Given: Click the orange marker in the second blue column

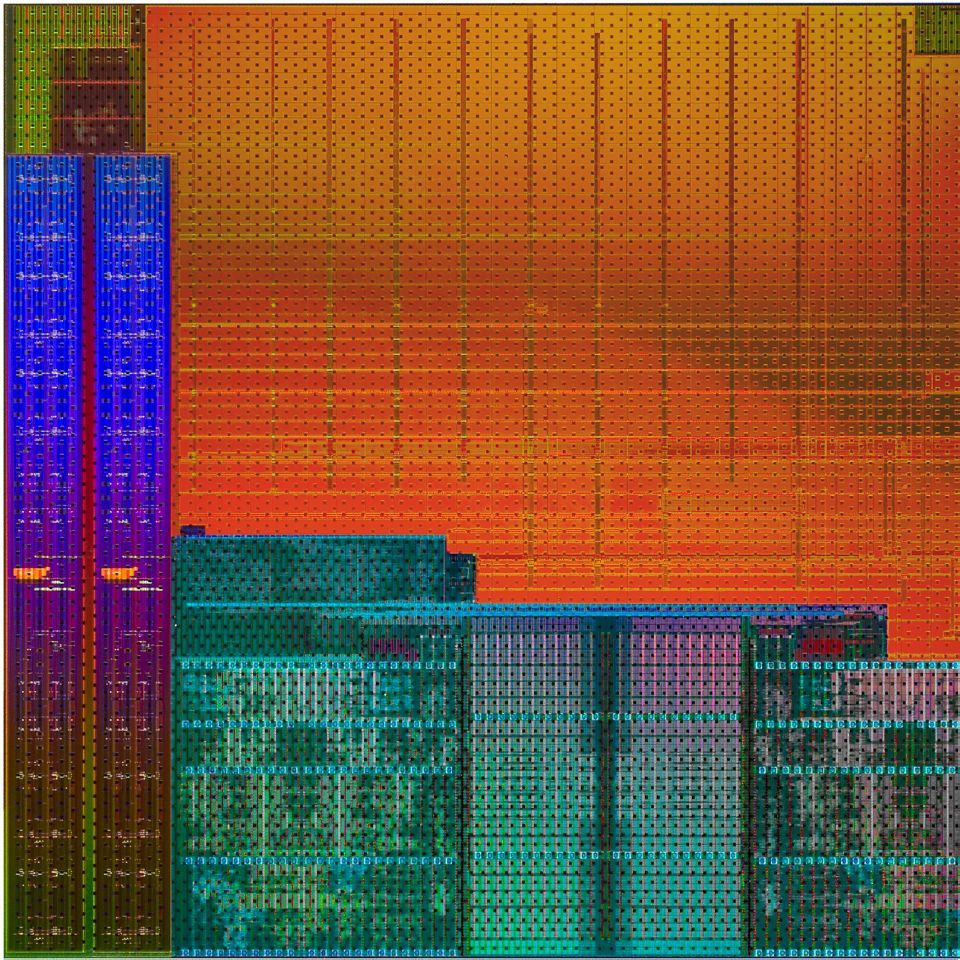Looking at the screenshot, I should click(x=119, y=573).
